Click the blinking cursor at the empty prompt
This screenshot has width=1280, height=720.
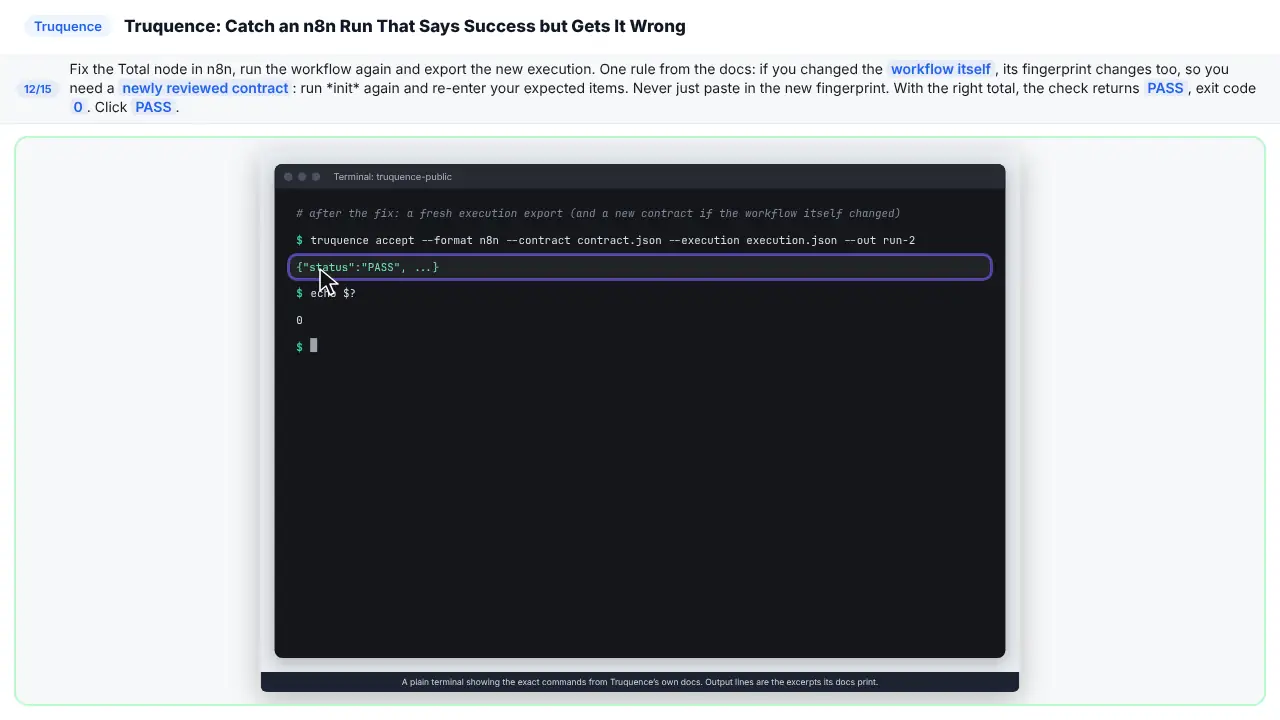tap(313, 346)
